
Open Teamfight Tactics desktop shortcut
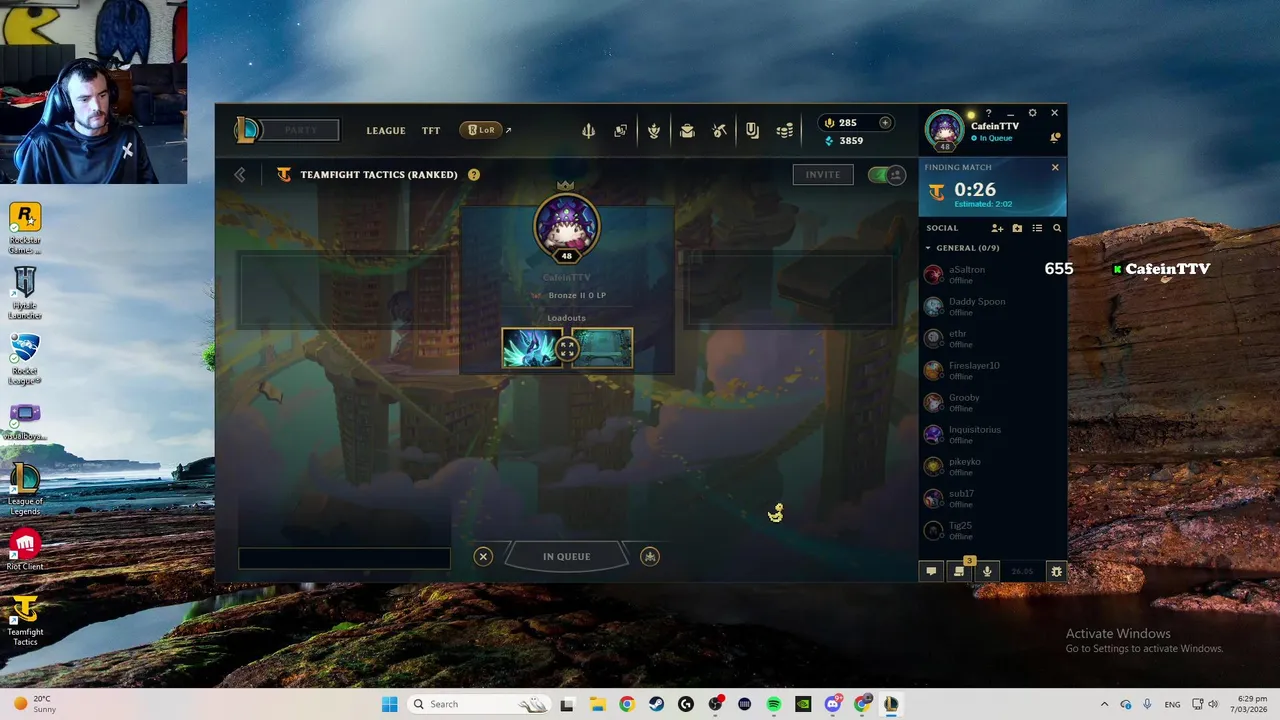pos(25,620)
